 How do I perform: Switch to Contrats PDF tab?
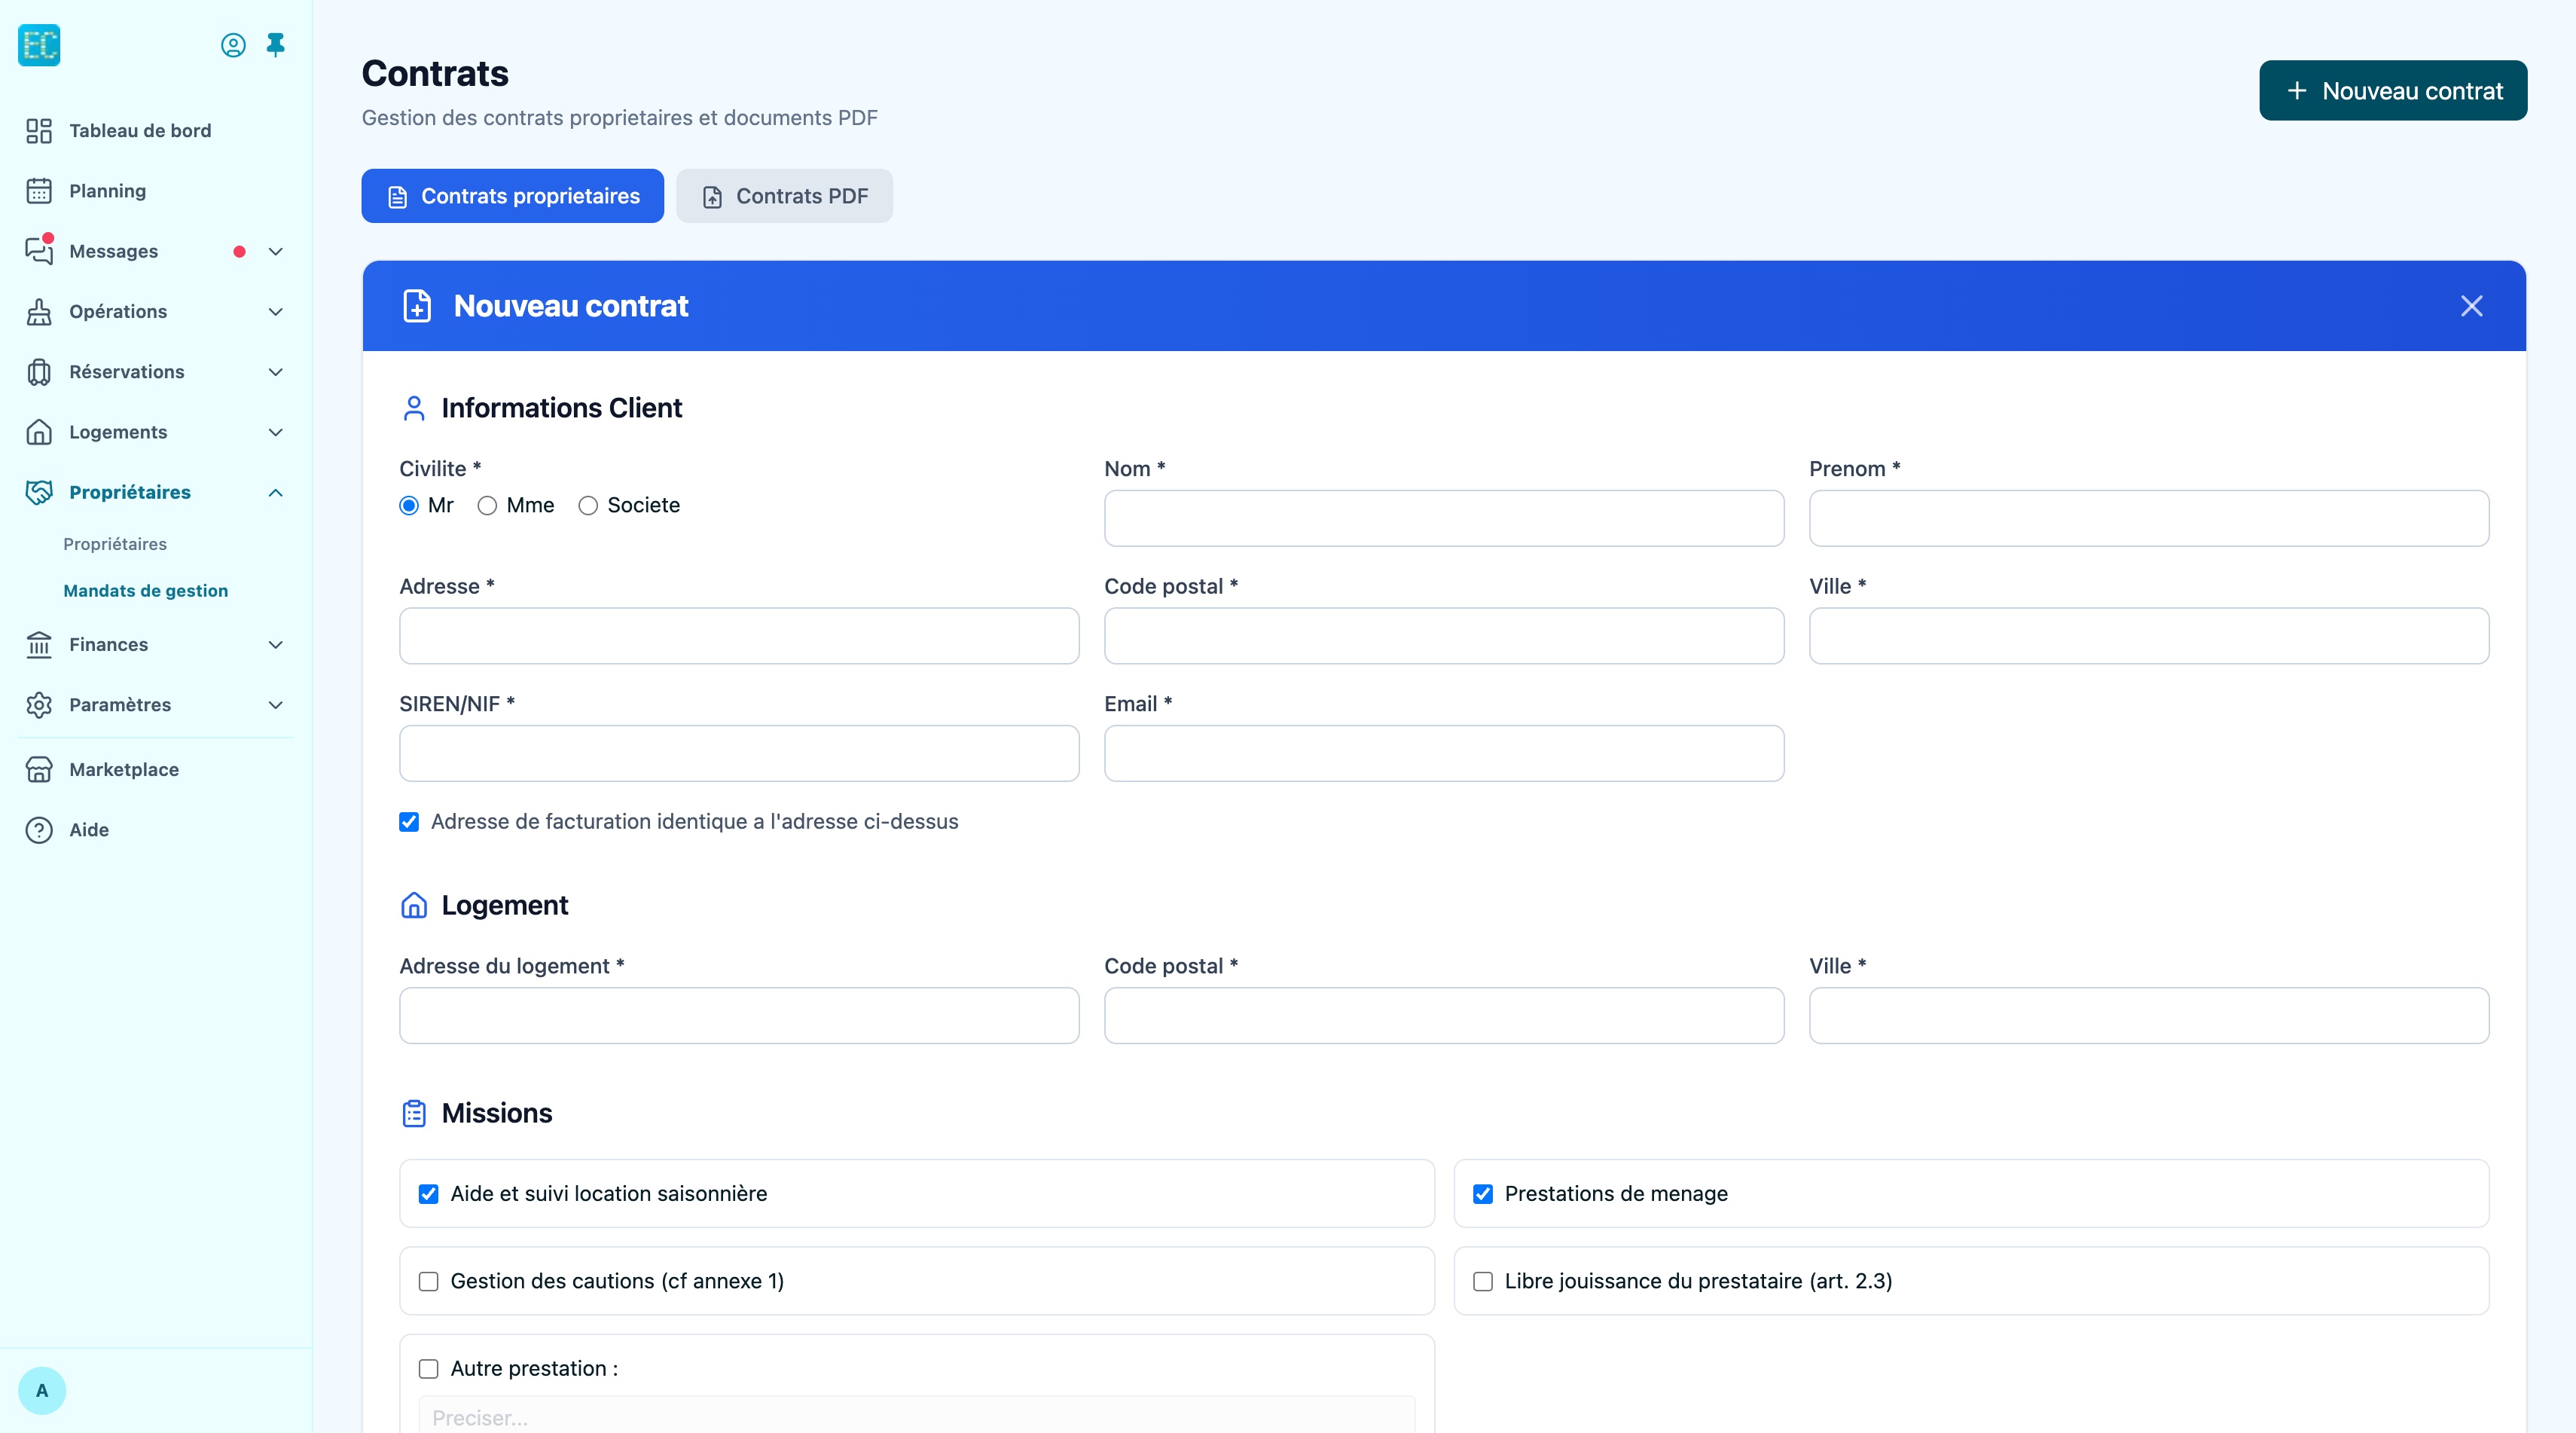[x=785, y=196]
